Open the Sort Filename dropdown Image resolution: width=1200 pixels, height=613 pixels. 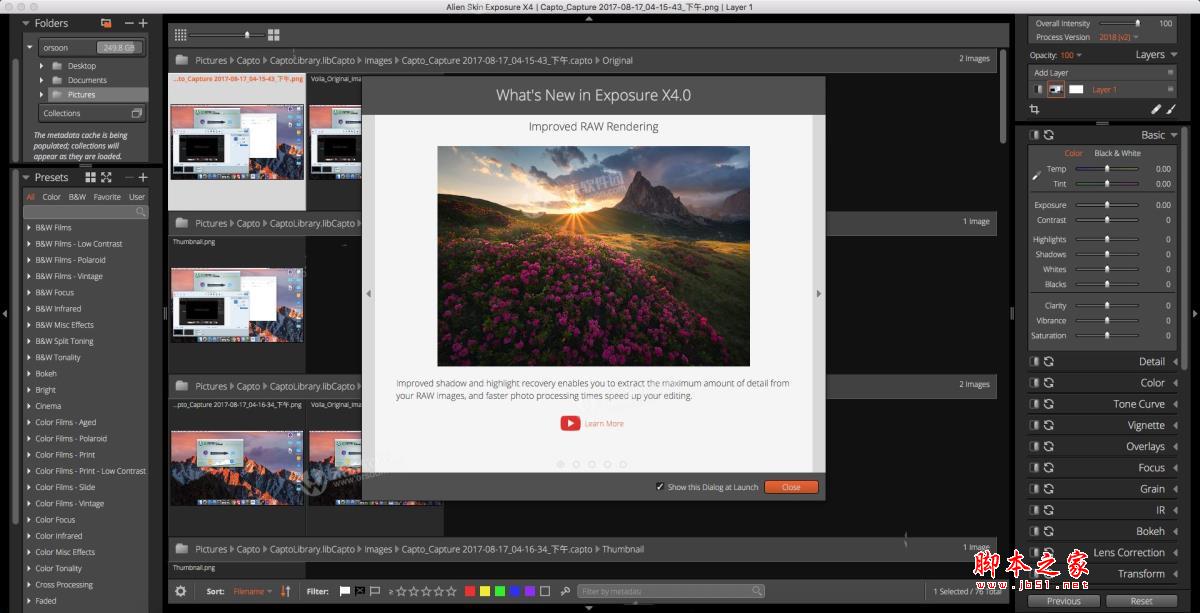(252, 591)
